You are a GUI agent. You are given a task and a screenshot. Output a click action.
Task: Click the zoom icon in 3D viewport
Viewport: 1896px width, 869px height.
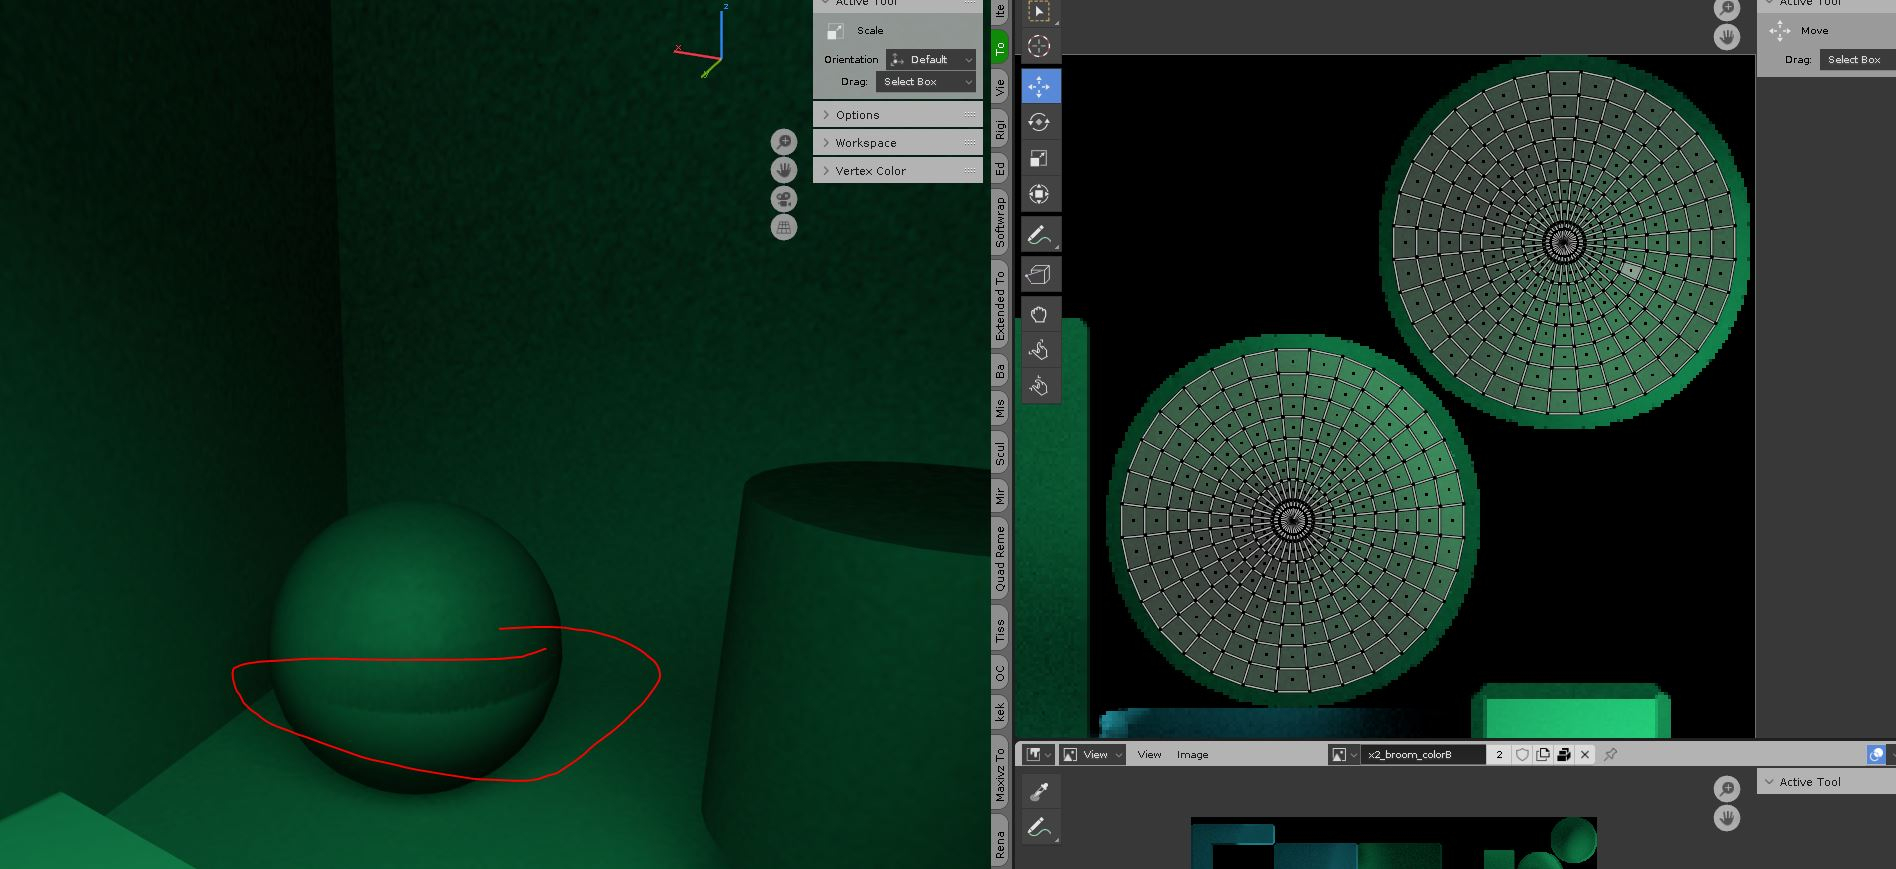[784, 142]
